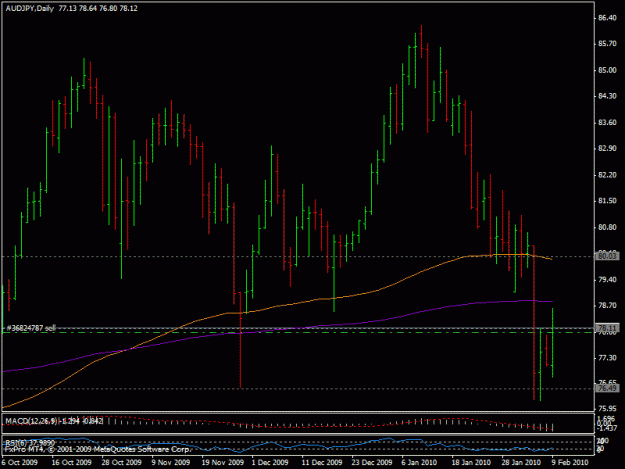Click the AUDJPY,Daily chart title text
Screen dimensions: 625x469
(x=29, y=8)
